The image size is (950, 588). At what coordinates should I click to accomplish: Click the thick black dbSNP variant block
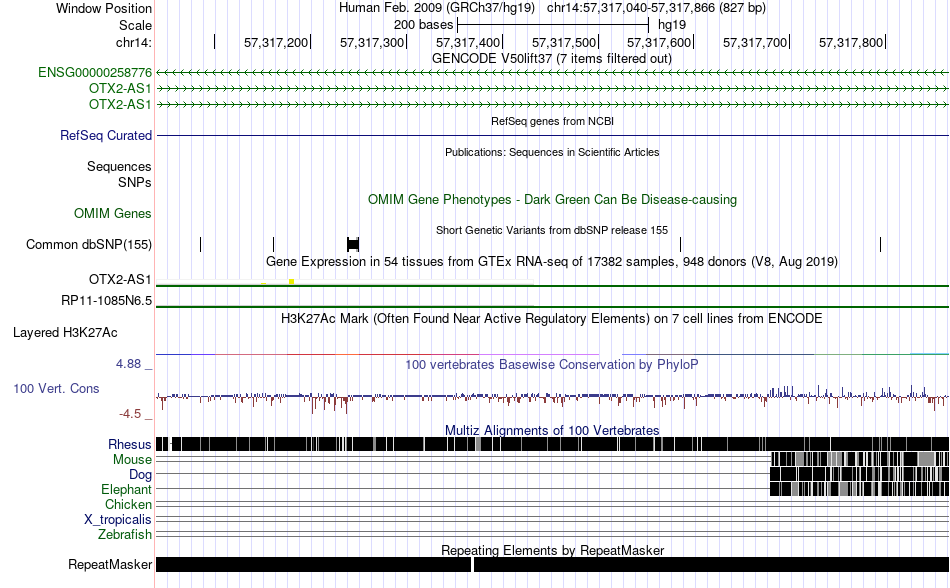click(x=353, y=244)
